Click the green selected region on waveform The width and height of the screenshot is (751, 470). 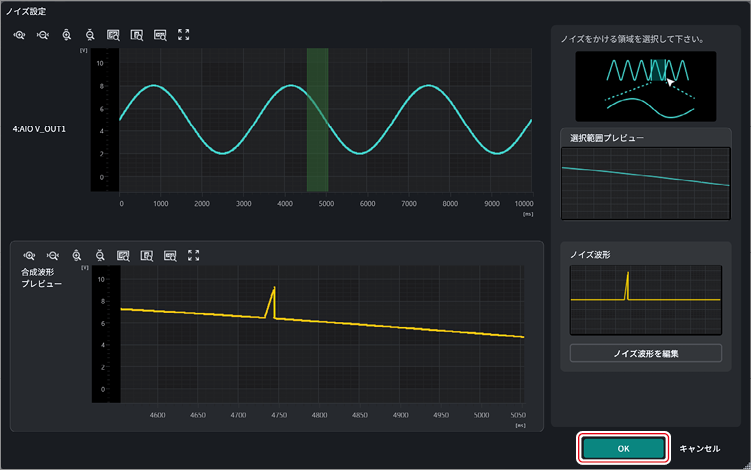(x=318, y=120)
